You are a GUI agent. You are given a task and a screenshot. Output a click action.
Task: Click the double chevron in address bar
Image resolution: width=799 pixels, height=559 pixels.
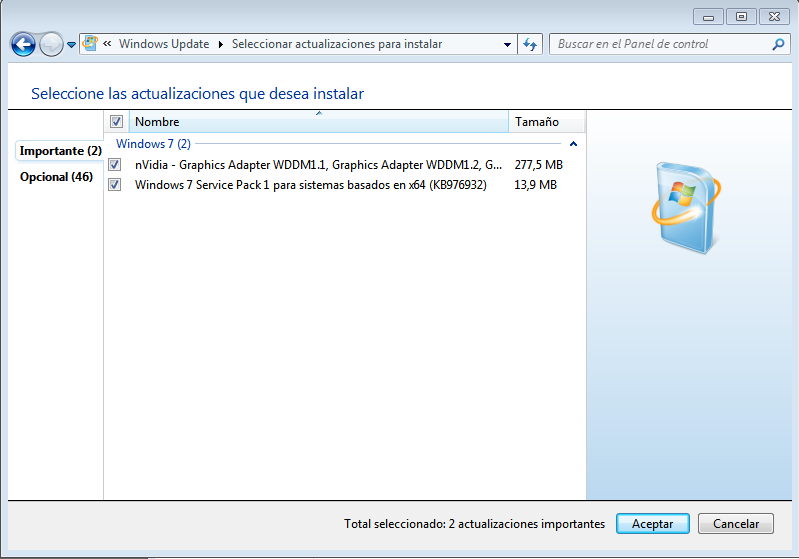[x=107, y=44]
